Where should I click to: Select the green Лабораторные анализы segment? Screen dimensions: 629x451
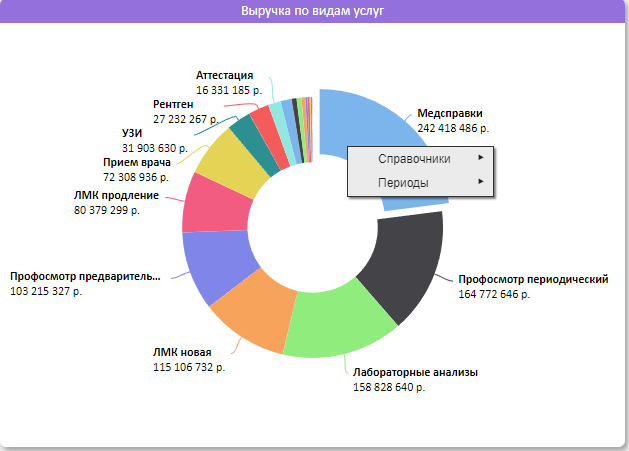(x=337, y=321)
